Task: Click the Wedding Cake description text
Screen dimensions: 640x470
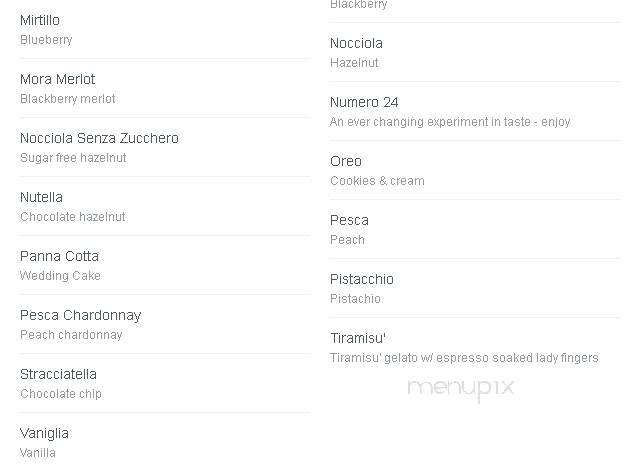Action: (x=60, y=276)
